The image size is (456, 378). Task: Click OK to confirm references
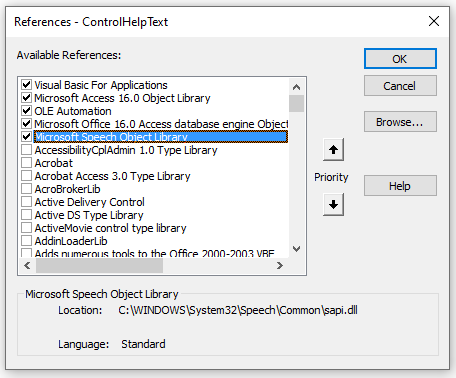click(x=400, y=59)
